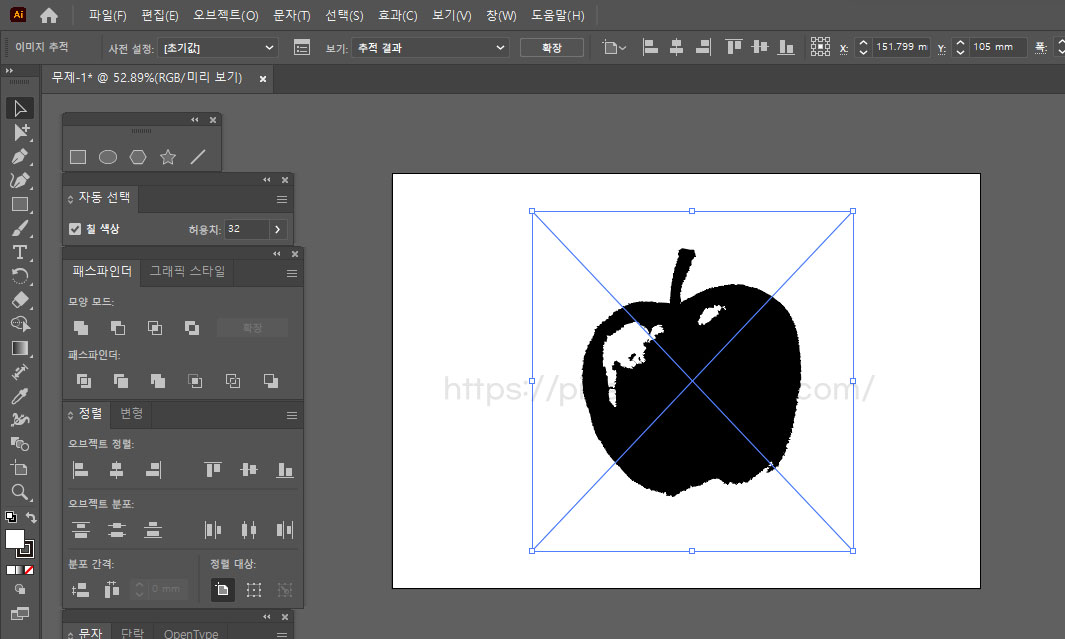Open the Effect menu
The width and height of the screenshot is (1065, 639).
397,15
